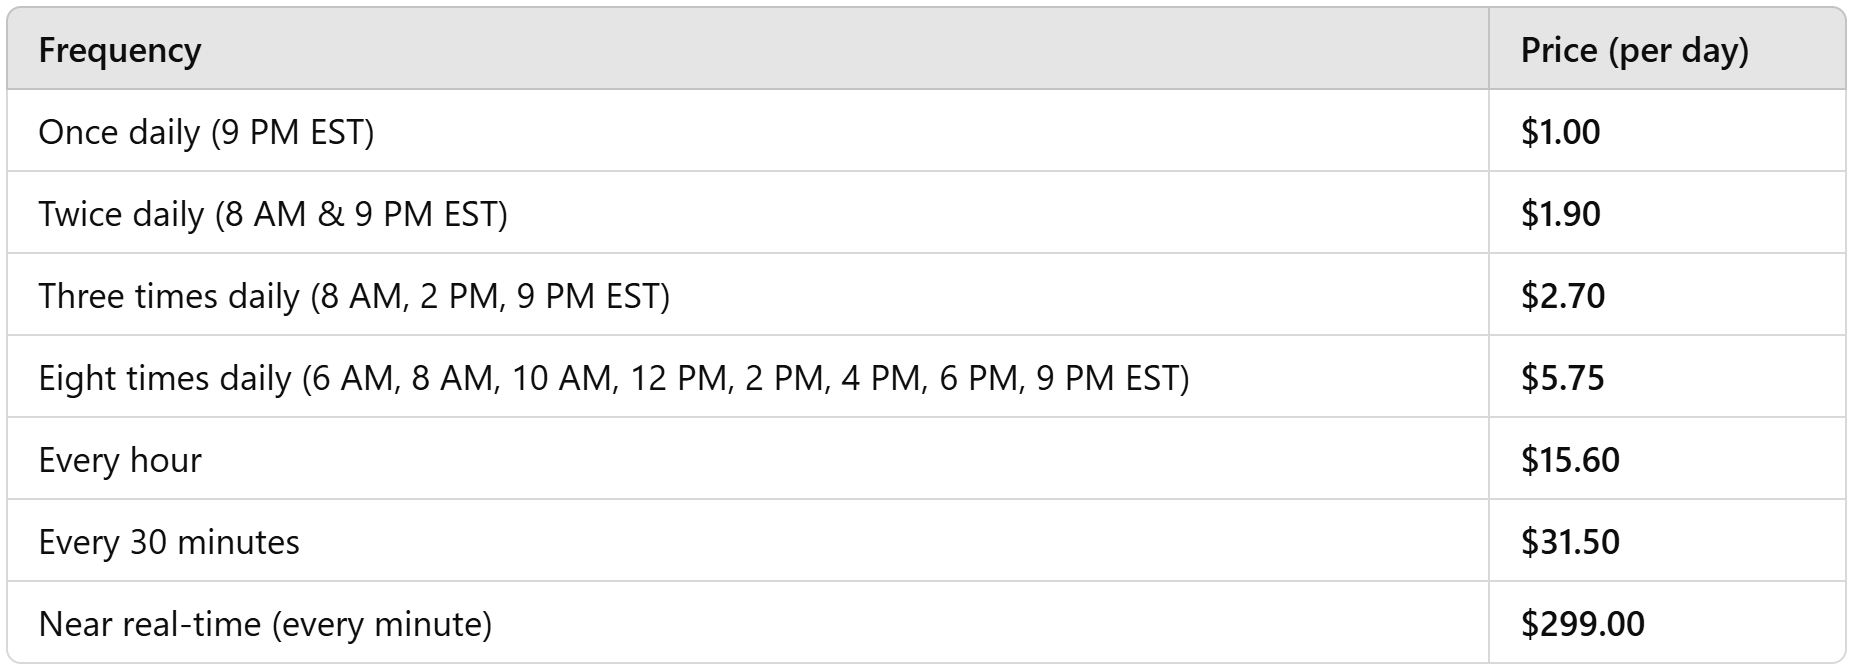
Task: Select the Three times daily frequency cell
Action: click(353, 296)
